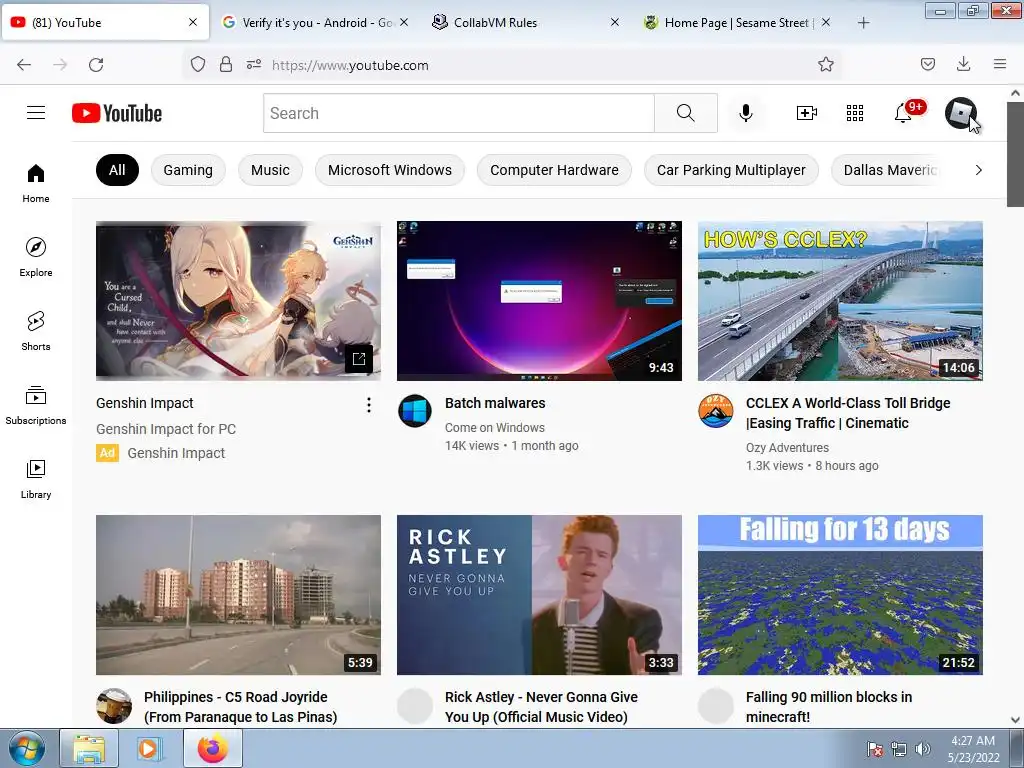
Task: Open the new tab plus button
Action: pyautogui.click(x=863, y=23)
